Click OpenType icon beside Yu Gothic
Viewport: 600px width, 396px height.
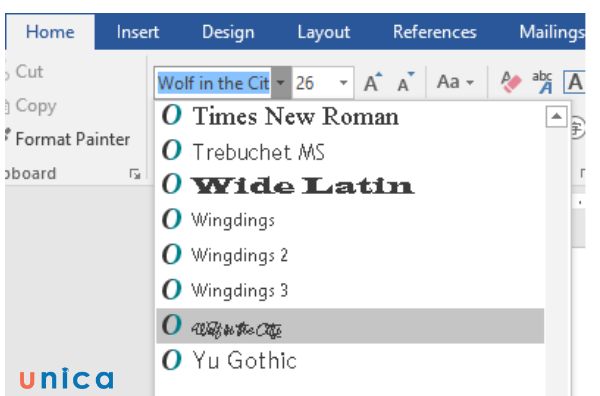pyautogui.click(x=171, y=360)
